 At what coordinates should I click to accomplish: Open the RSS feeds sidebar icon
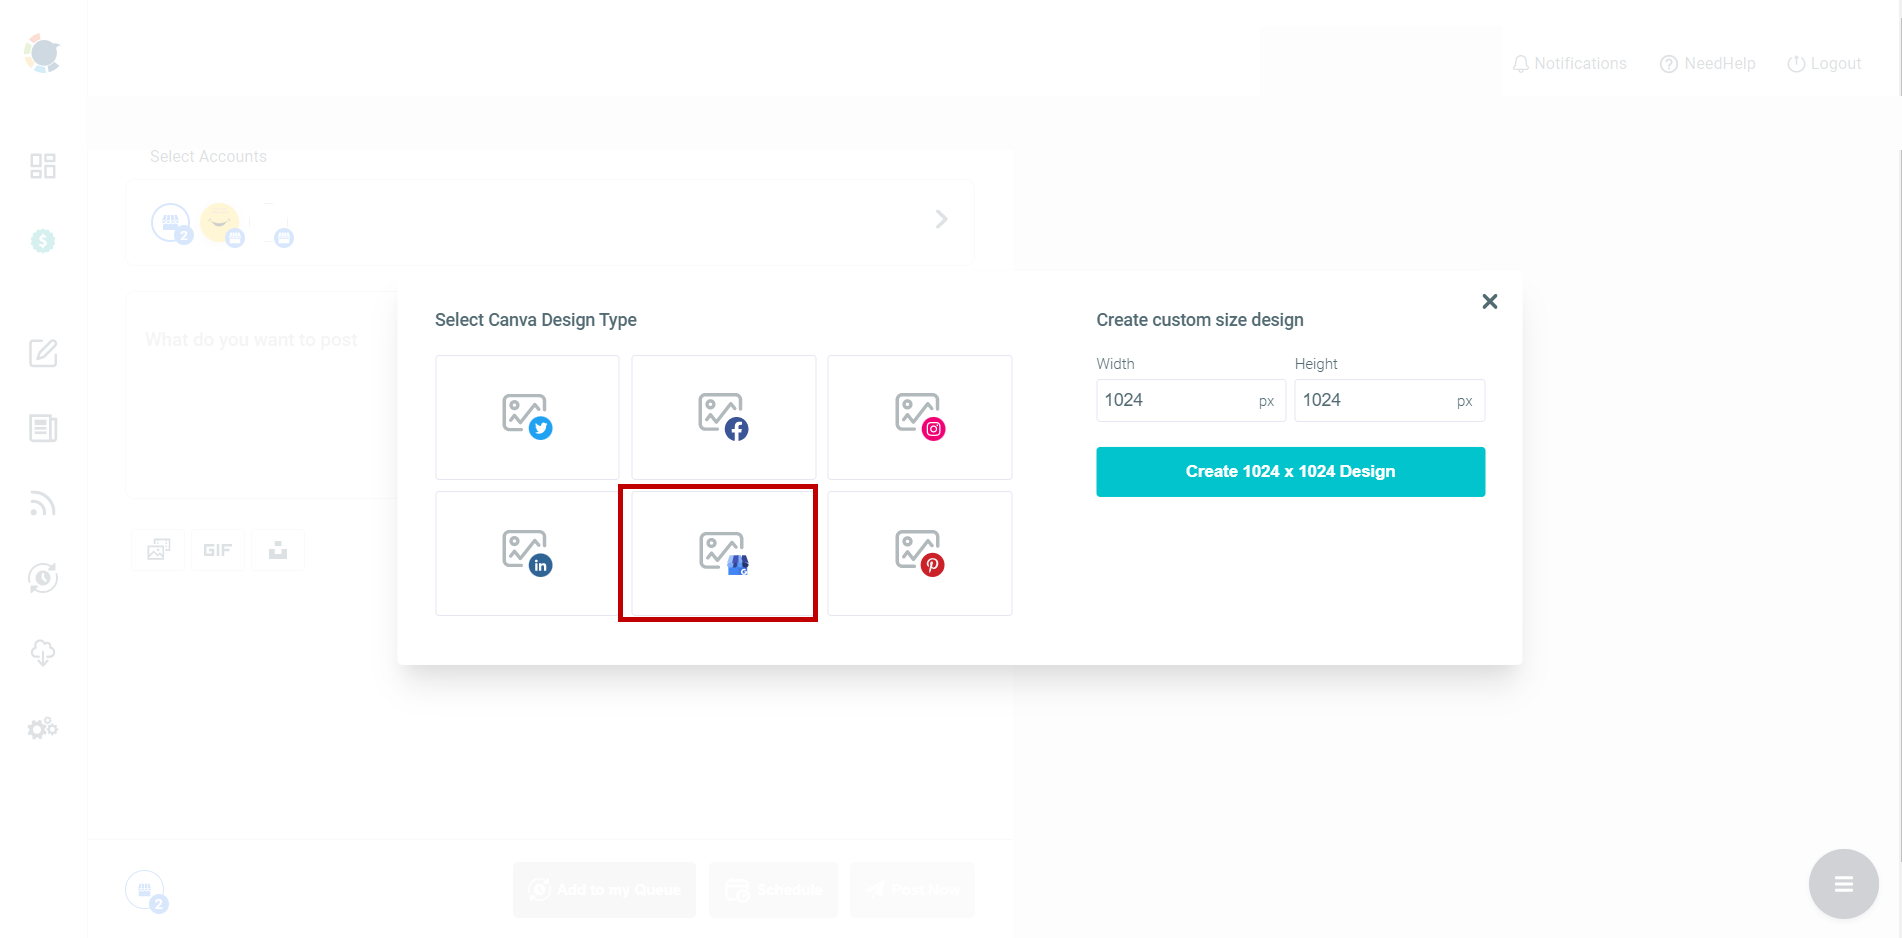click(42, 503)
